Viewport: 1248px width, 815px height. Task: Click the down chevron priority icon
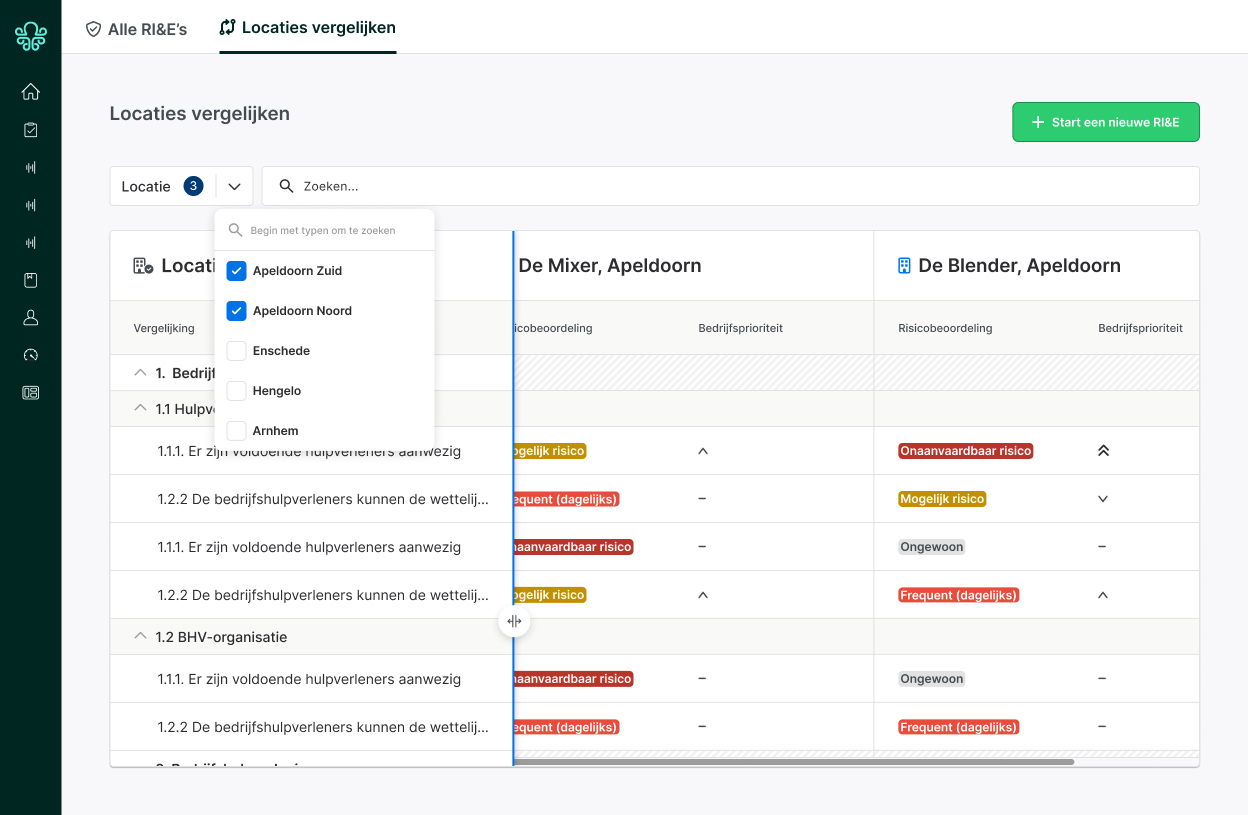pos(1103,498)
